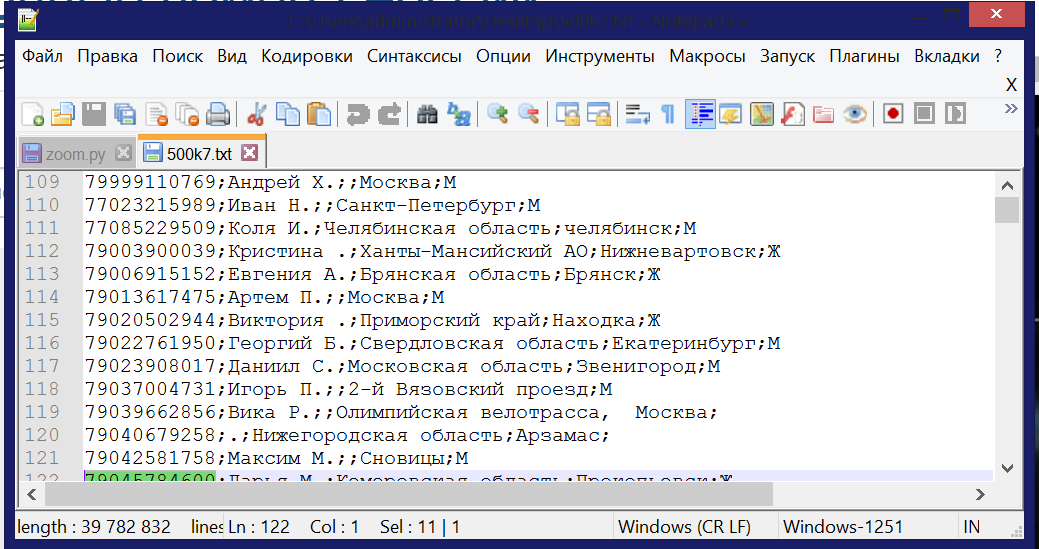
Task: Toggle macro recording red dot icon
Action: 893,114
